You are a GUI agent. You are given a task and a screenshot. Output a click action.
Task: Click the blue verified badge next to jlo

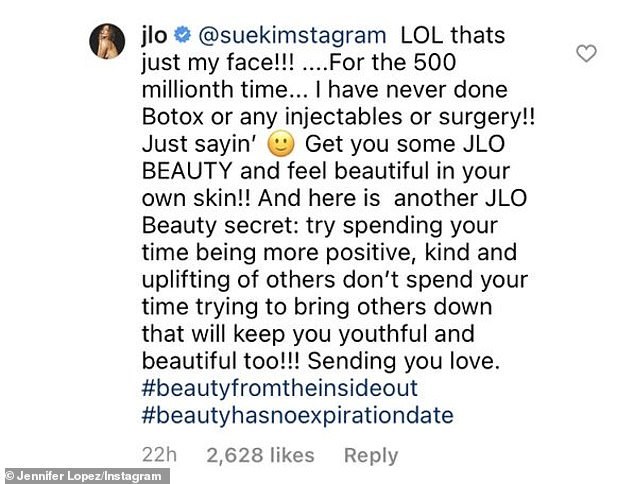pos(182,35)
